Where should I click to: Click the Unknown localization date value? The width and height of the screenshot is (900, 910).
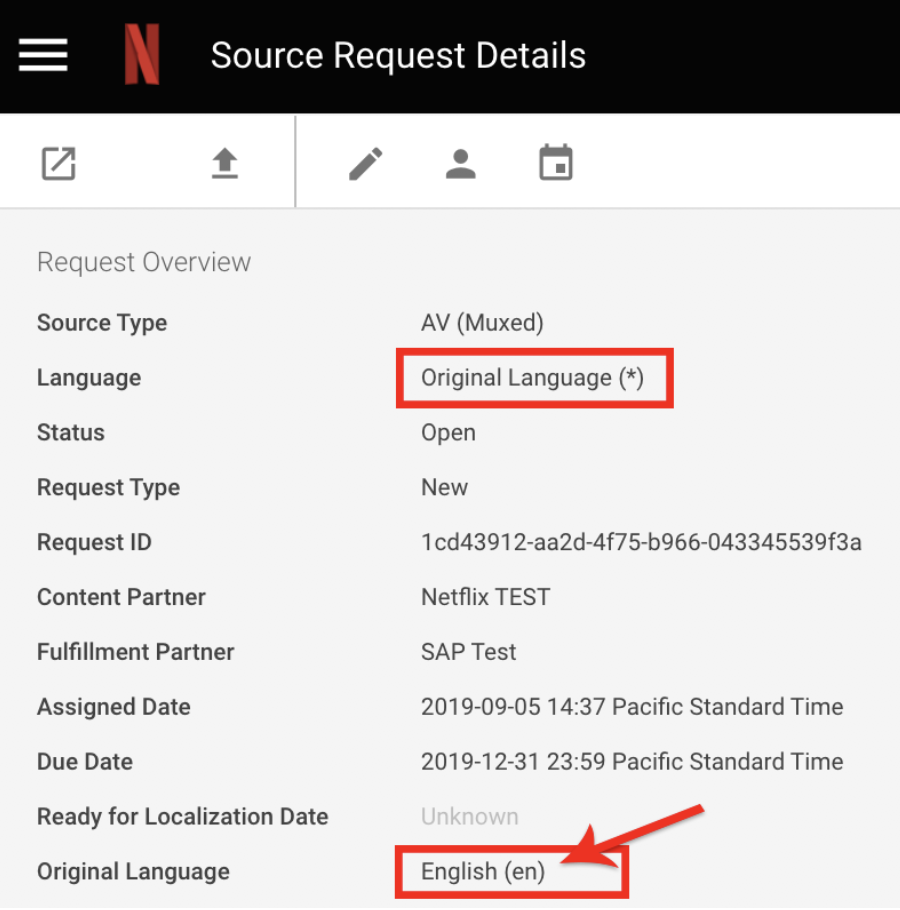(x=470, y=817)
